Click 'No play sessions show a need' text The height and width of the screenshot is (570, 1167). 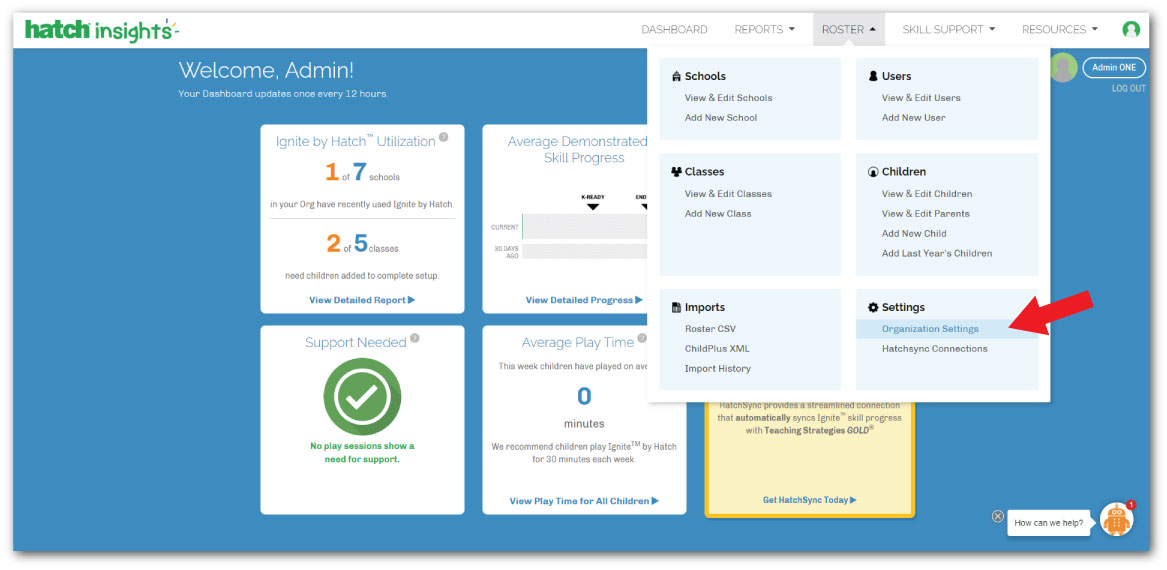pos(362,452)
